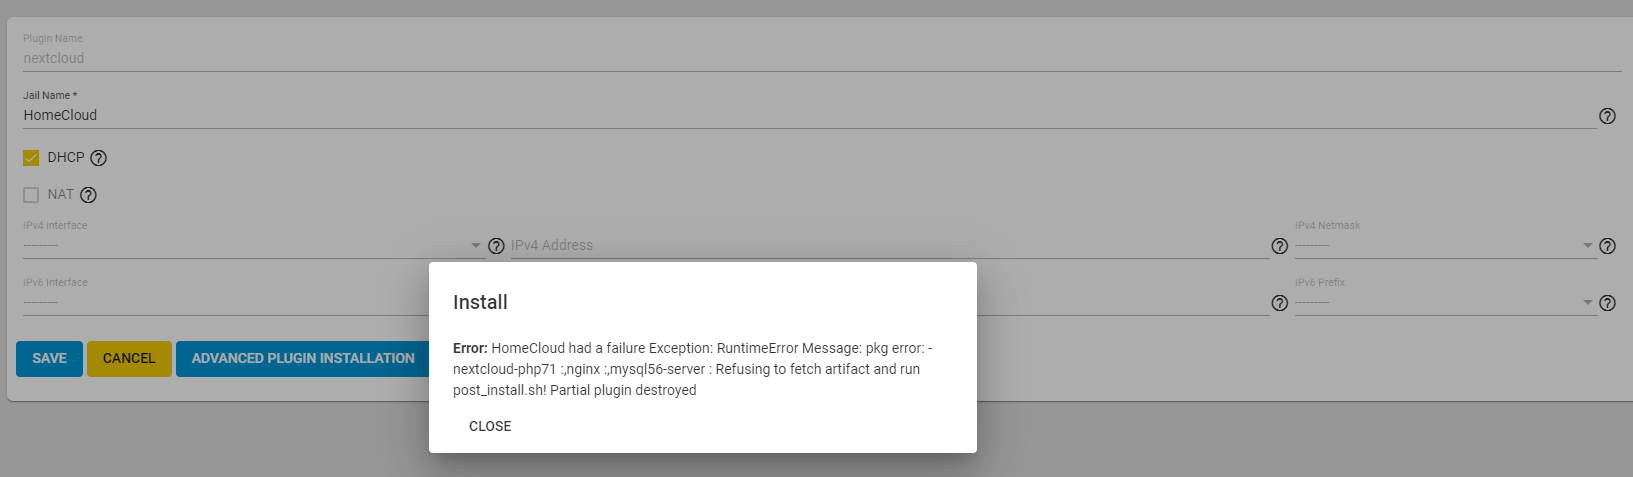Enable the NAT checkbox
Viewport: 1633px width, 477px height.
click(x=31, y=195)
